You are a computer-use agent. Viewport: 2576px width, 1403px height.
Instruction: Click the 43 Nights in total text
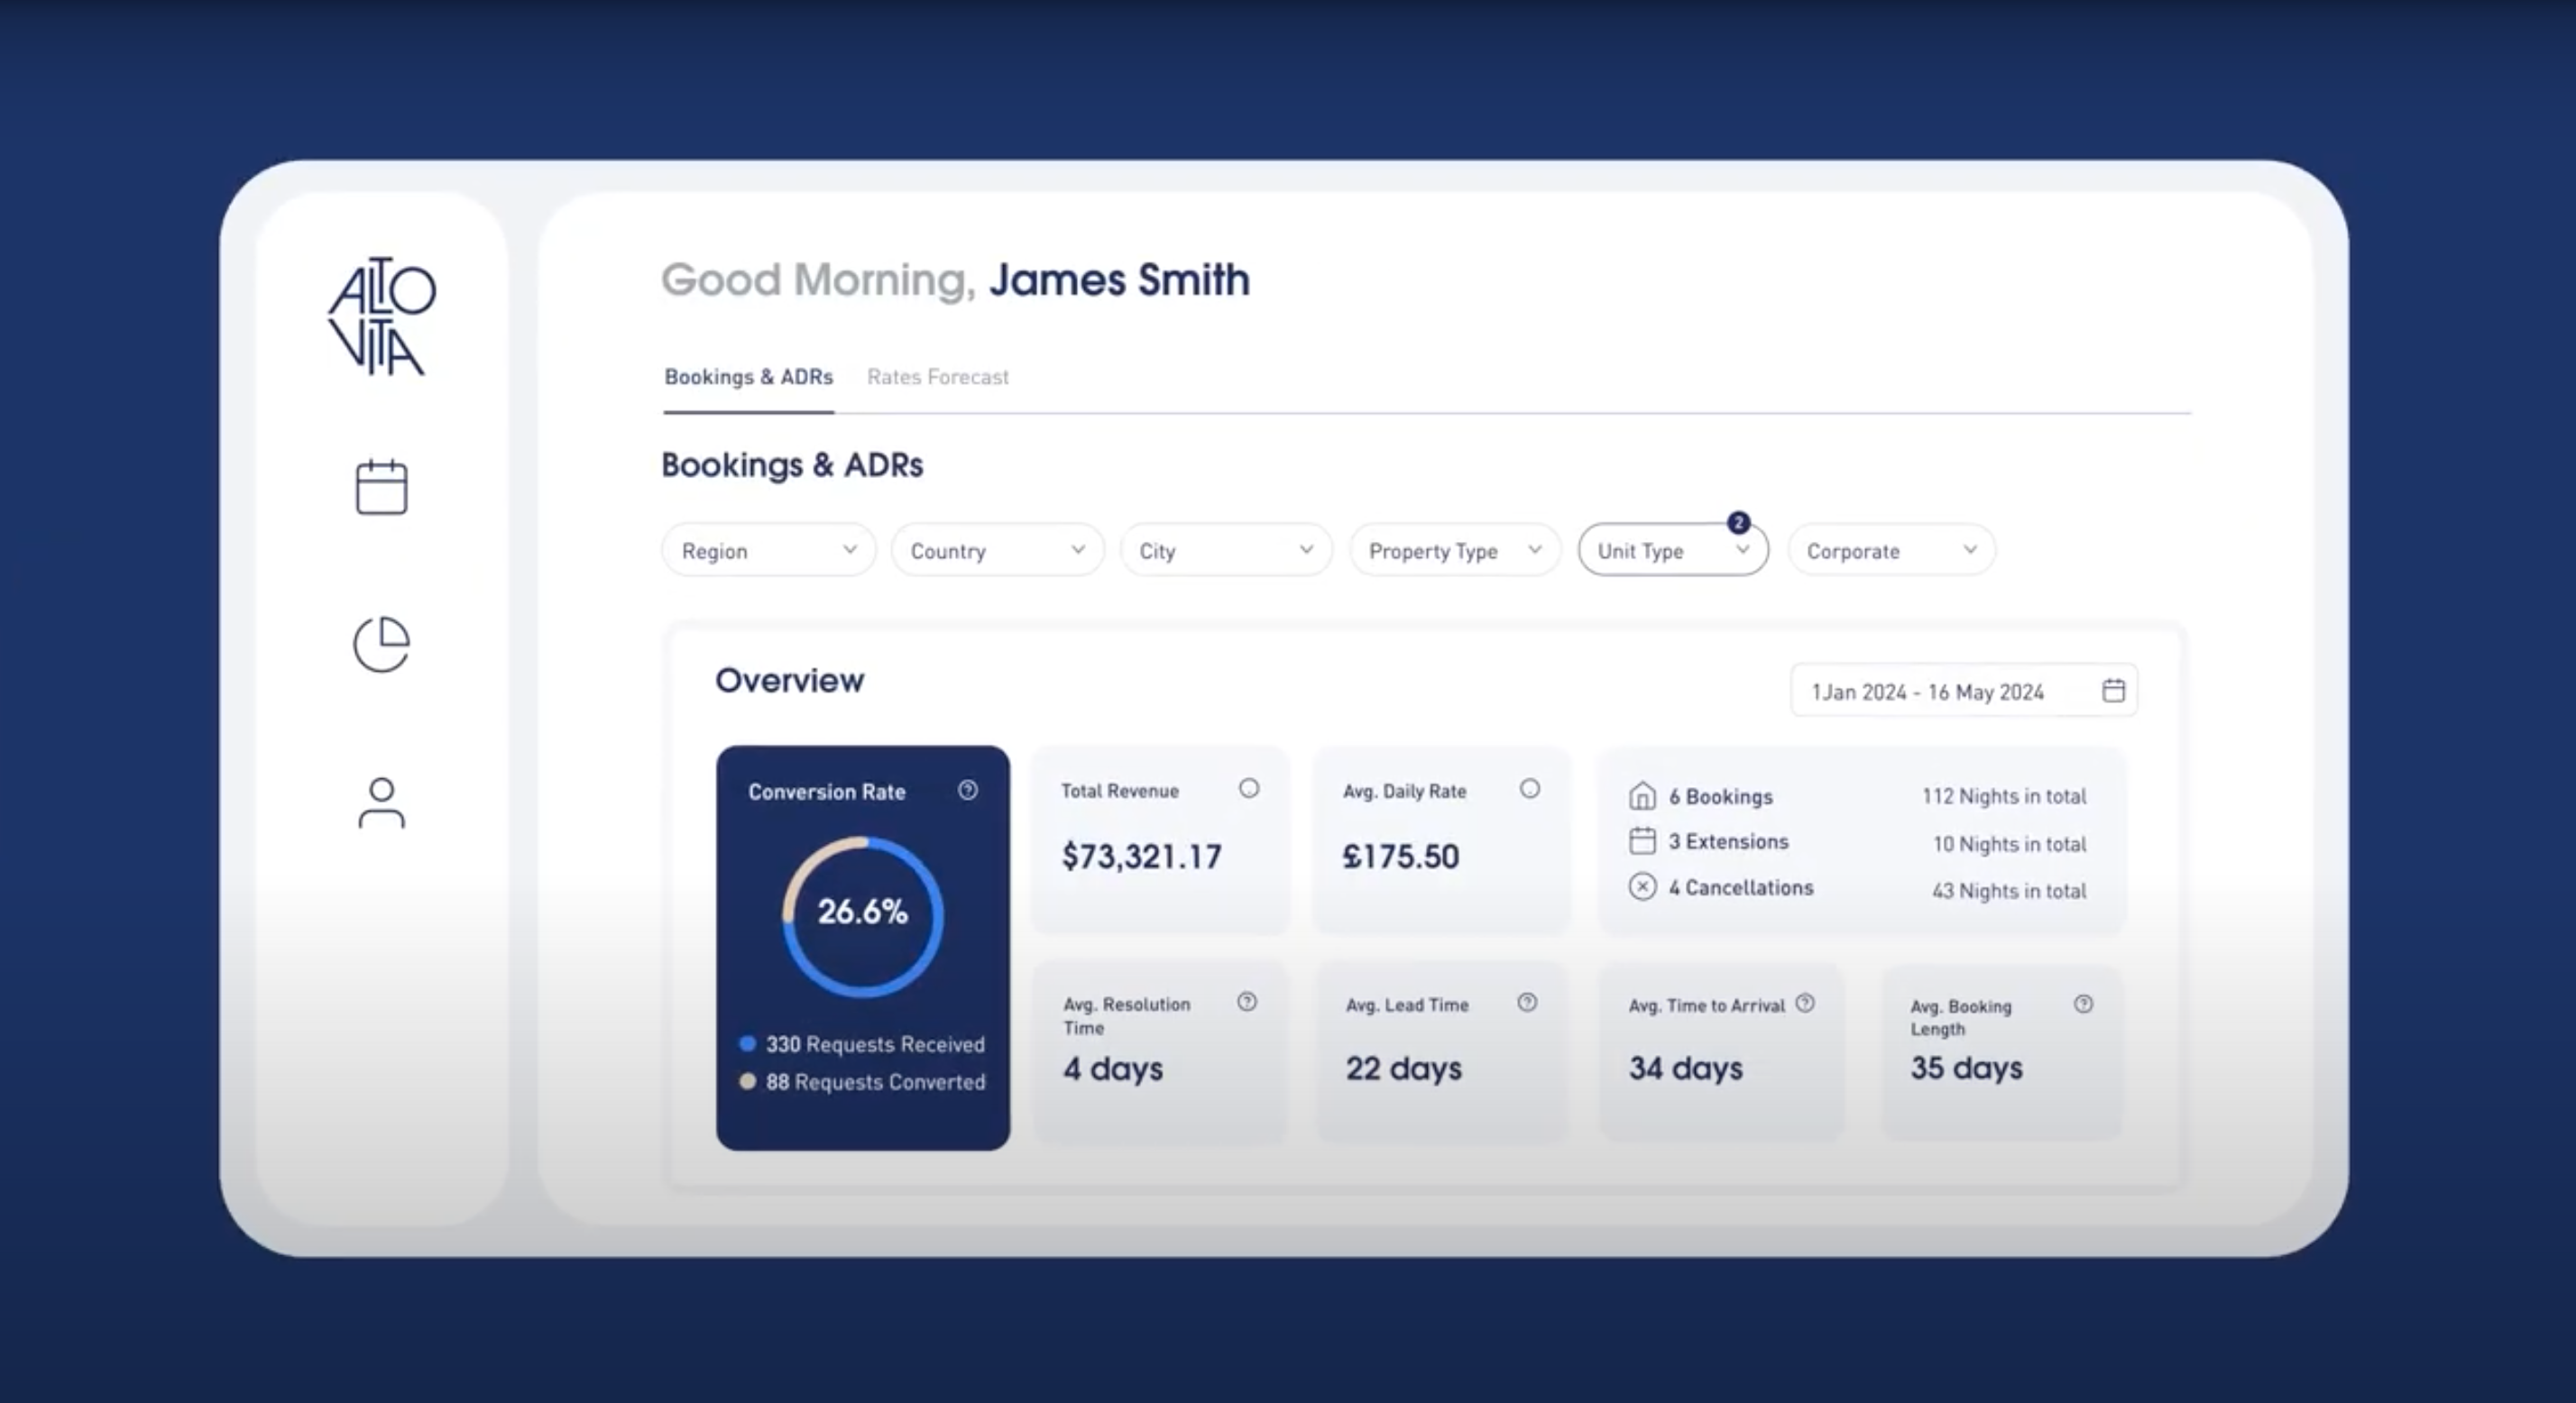pyautogui.click(x=2009, y=891)
